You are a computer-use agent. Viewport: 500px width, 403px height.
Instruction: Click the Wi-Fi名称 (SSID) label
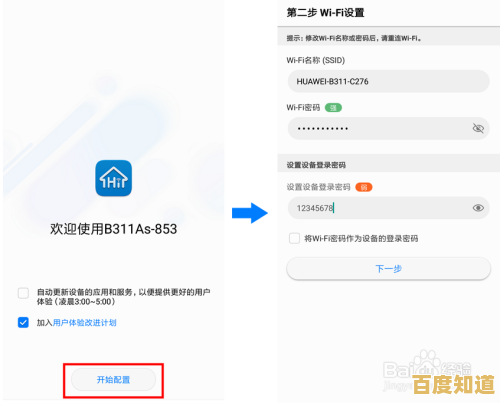(x=316, y=60)
